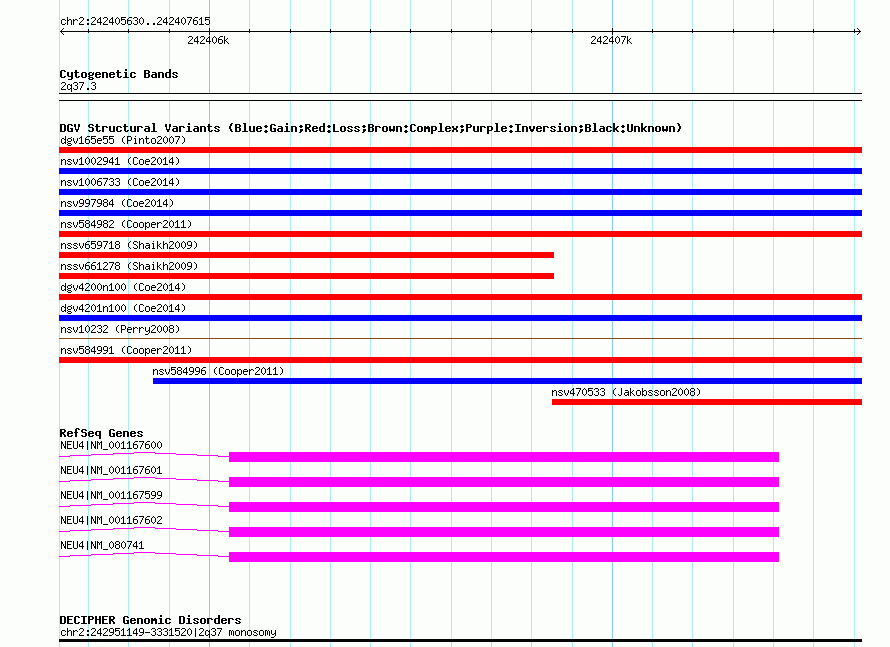This screenshot has height=647, width=890.
Task: Click the 'nssv659718 (Shaikh2009)' label
Action: (129, 245)
